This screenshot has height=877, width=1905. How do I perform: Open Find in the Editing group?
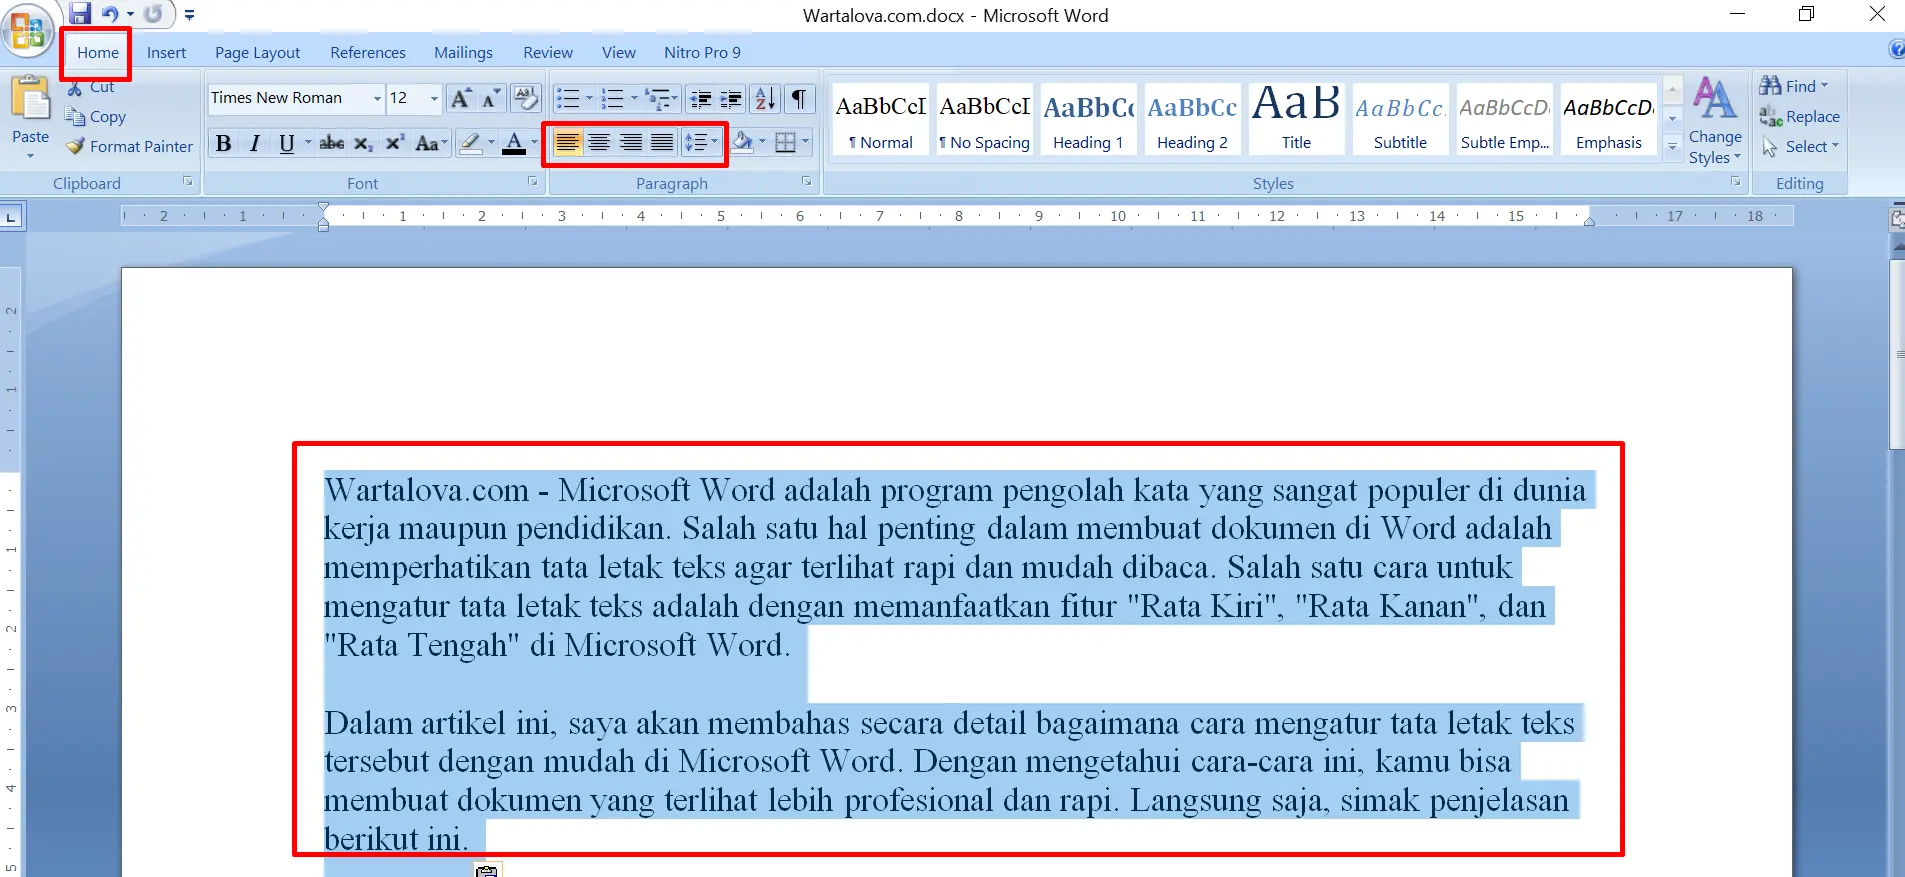click(1795, 87)
